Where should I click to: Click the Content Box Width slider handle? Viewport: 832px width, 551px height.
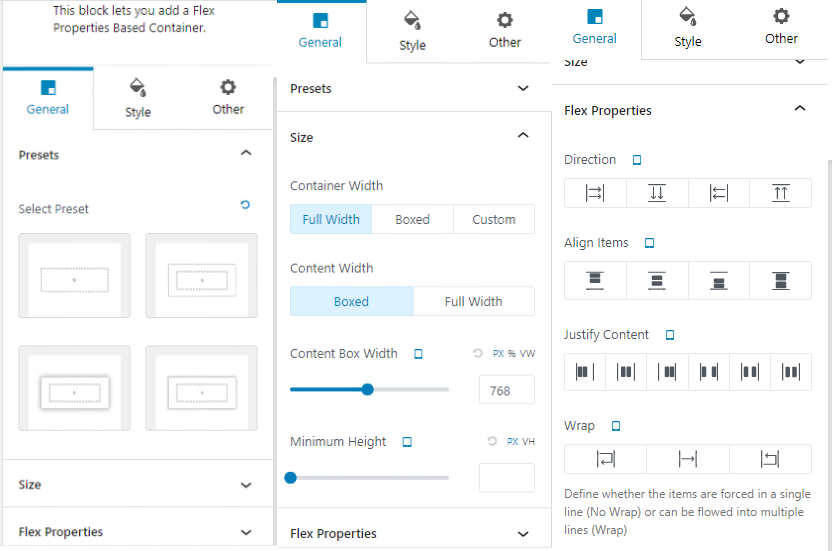pos(367,390)
